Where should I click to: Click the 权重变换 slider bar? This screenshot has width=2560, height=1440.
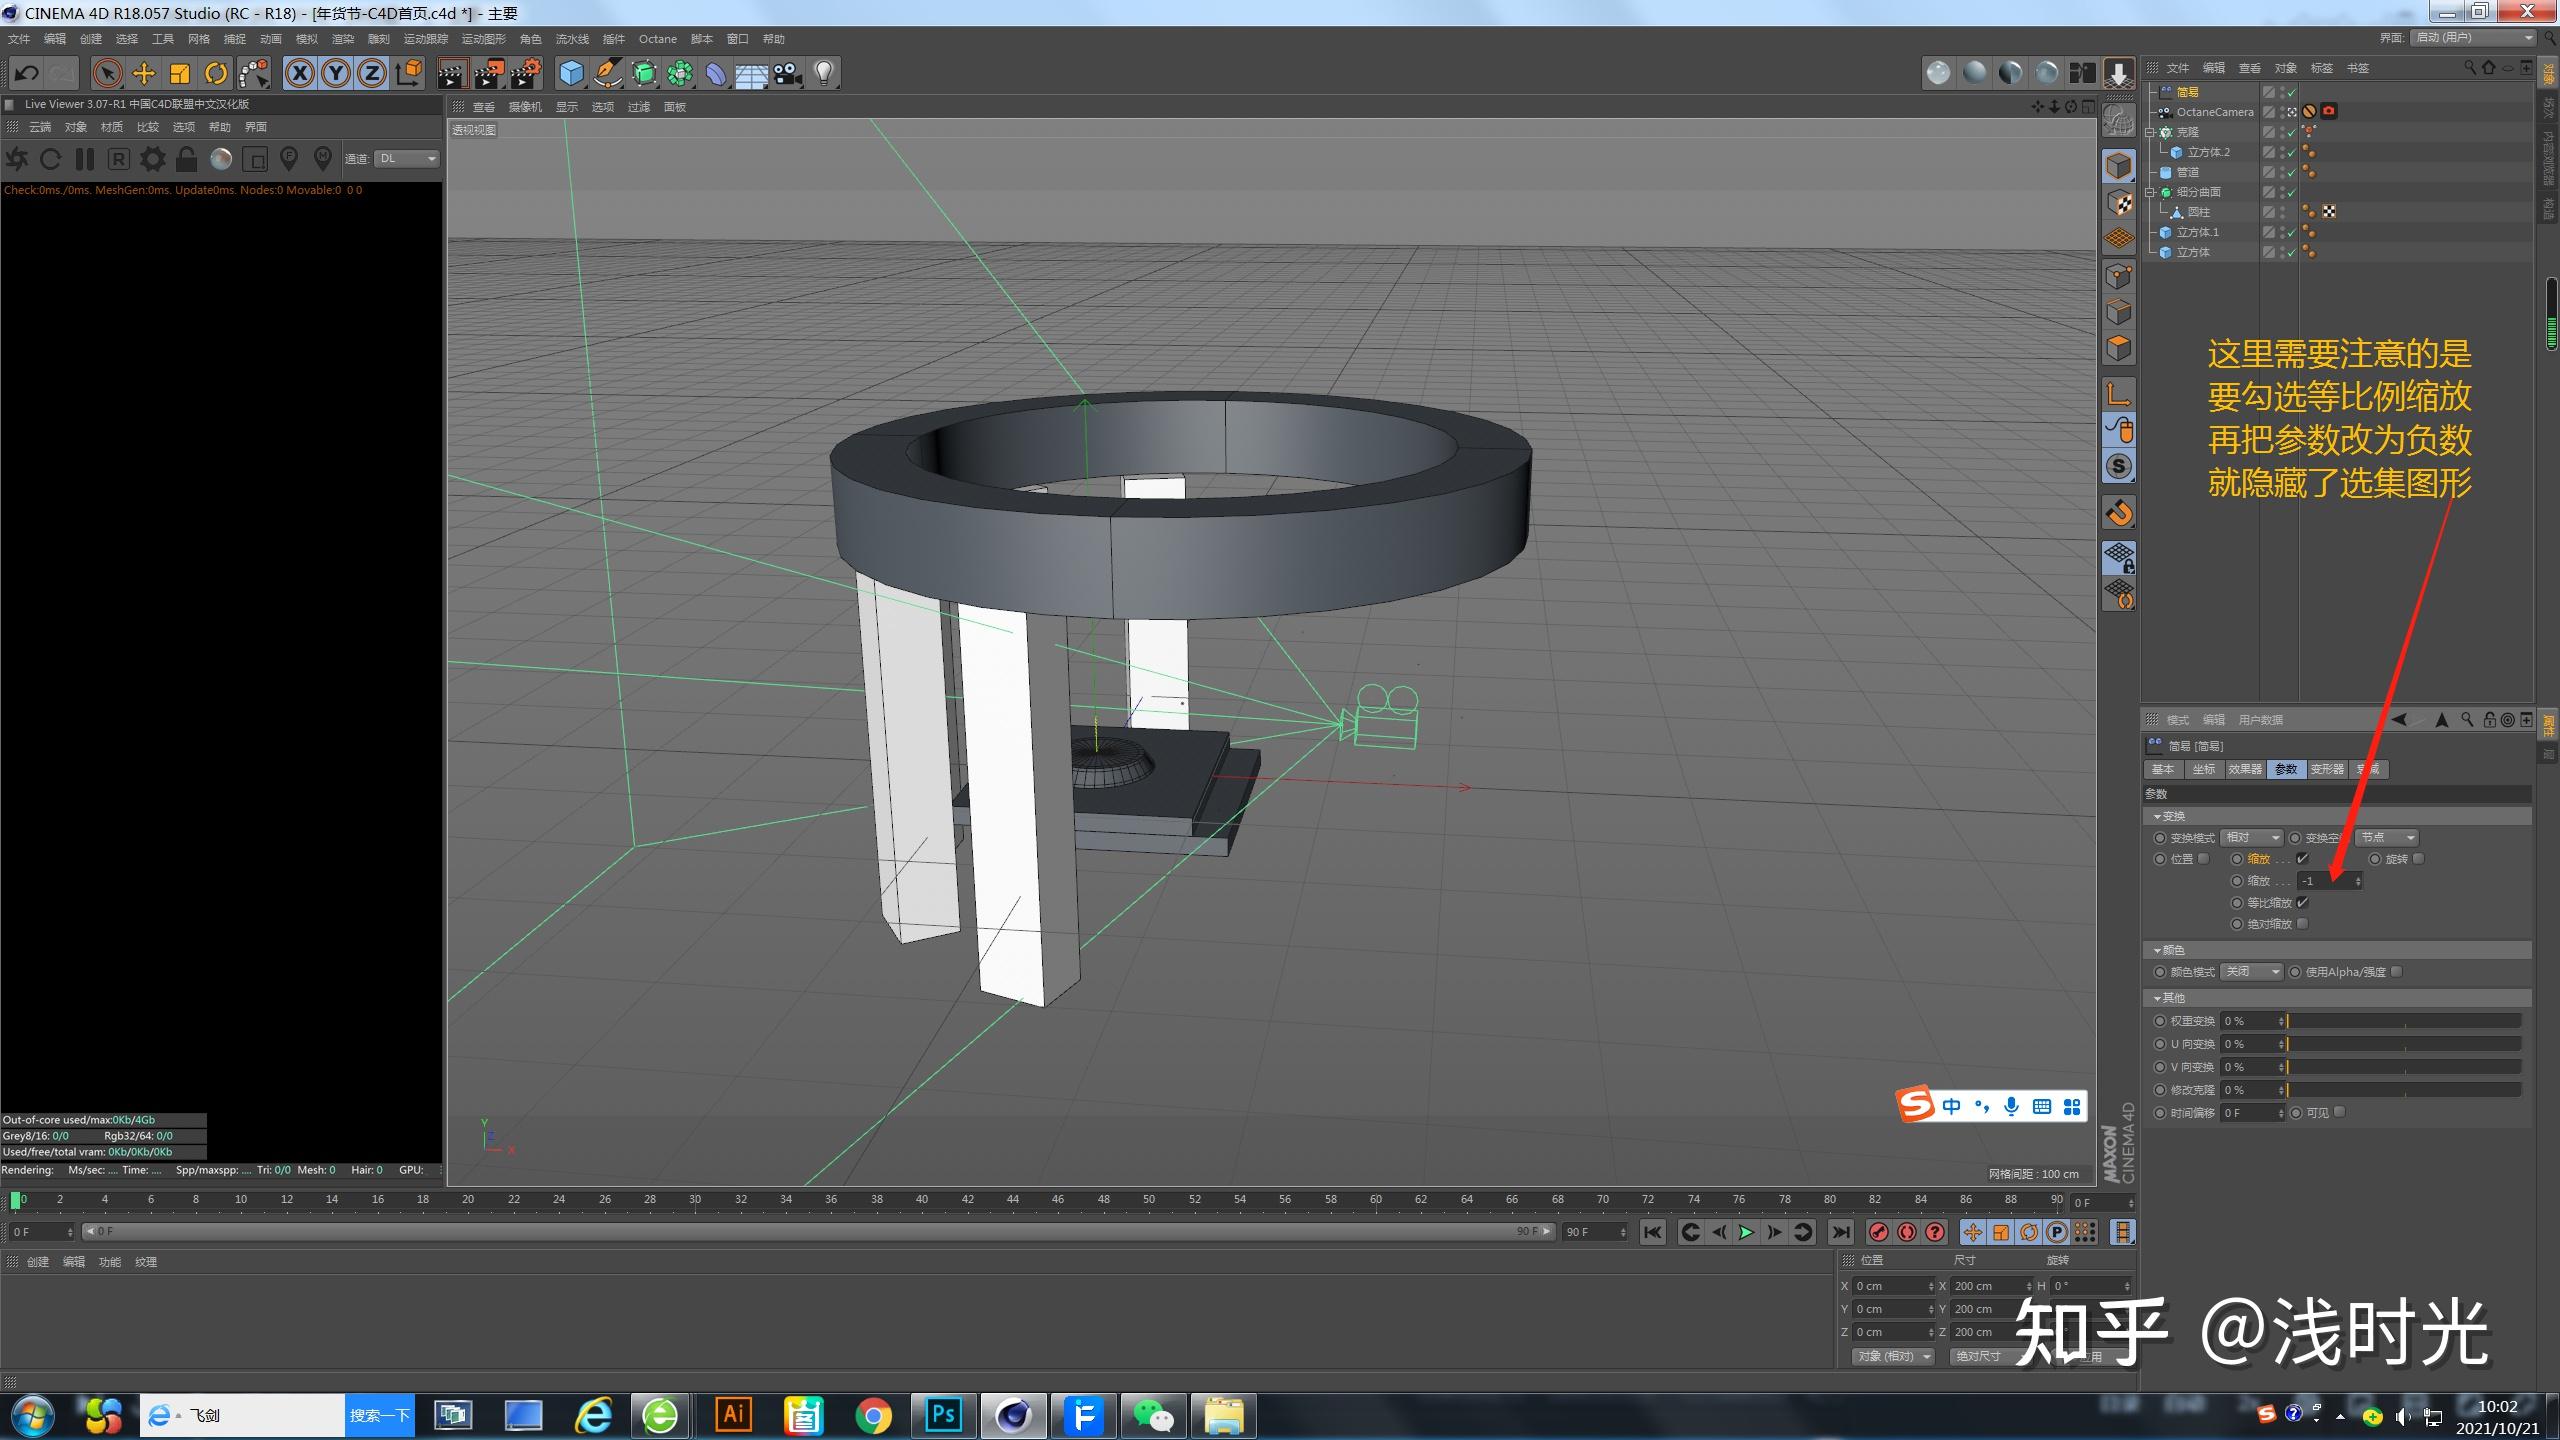click(2403, 1021)
